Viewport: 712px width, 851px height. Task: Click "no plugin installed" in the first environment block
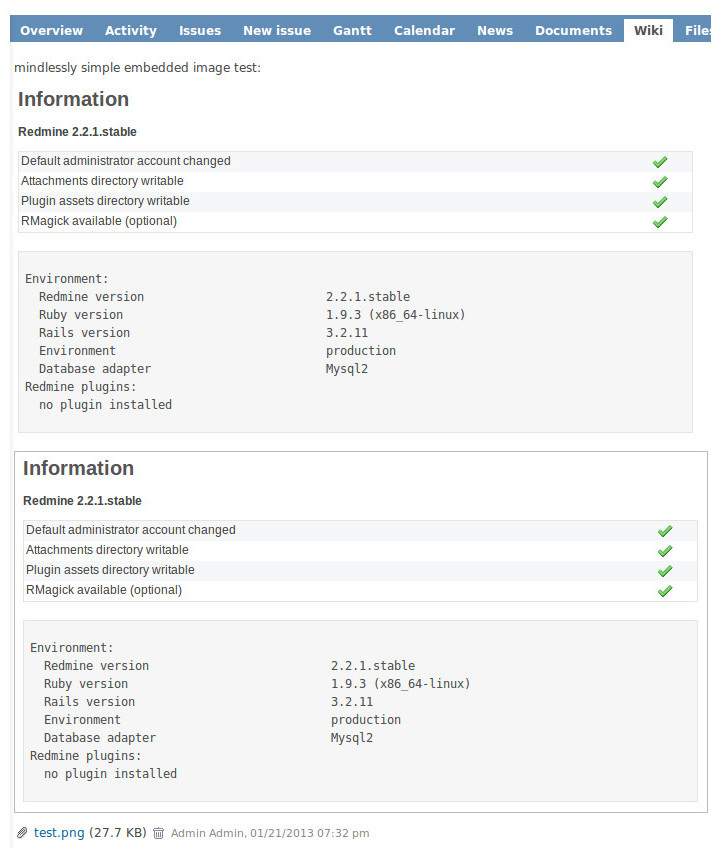click(105, 405)
